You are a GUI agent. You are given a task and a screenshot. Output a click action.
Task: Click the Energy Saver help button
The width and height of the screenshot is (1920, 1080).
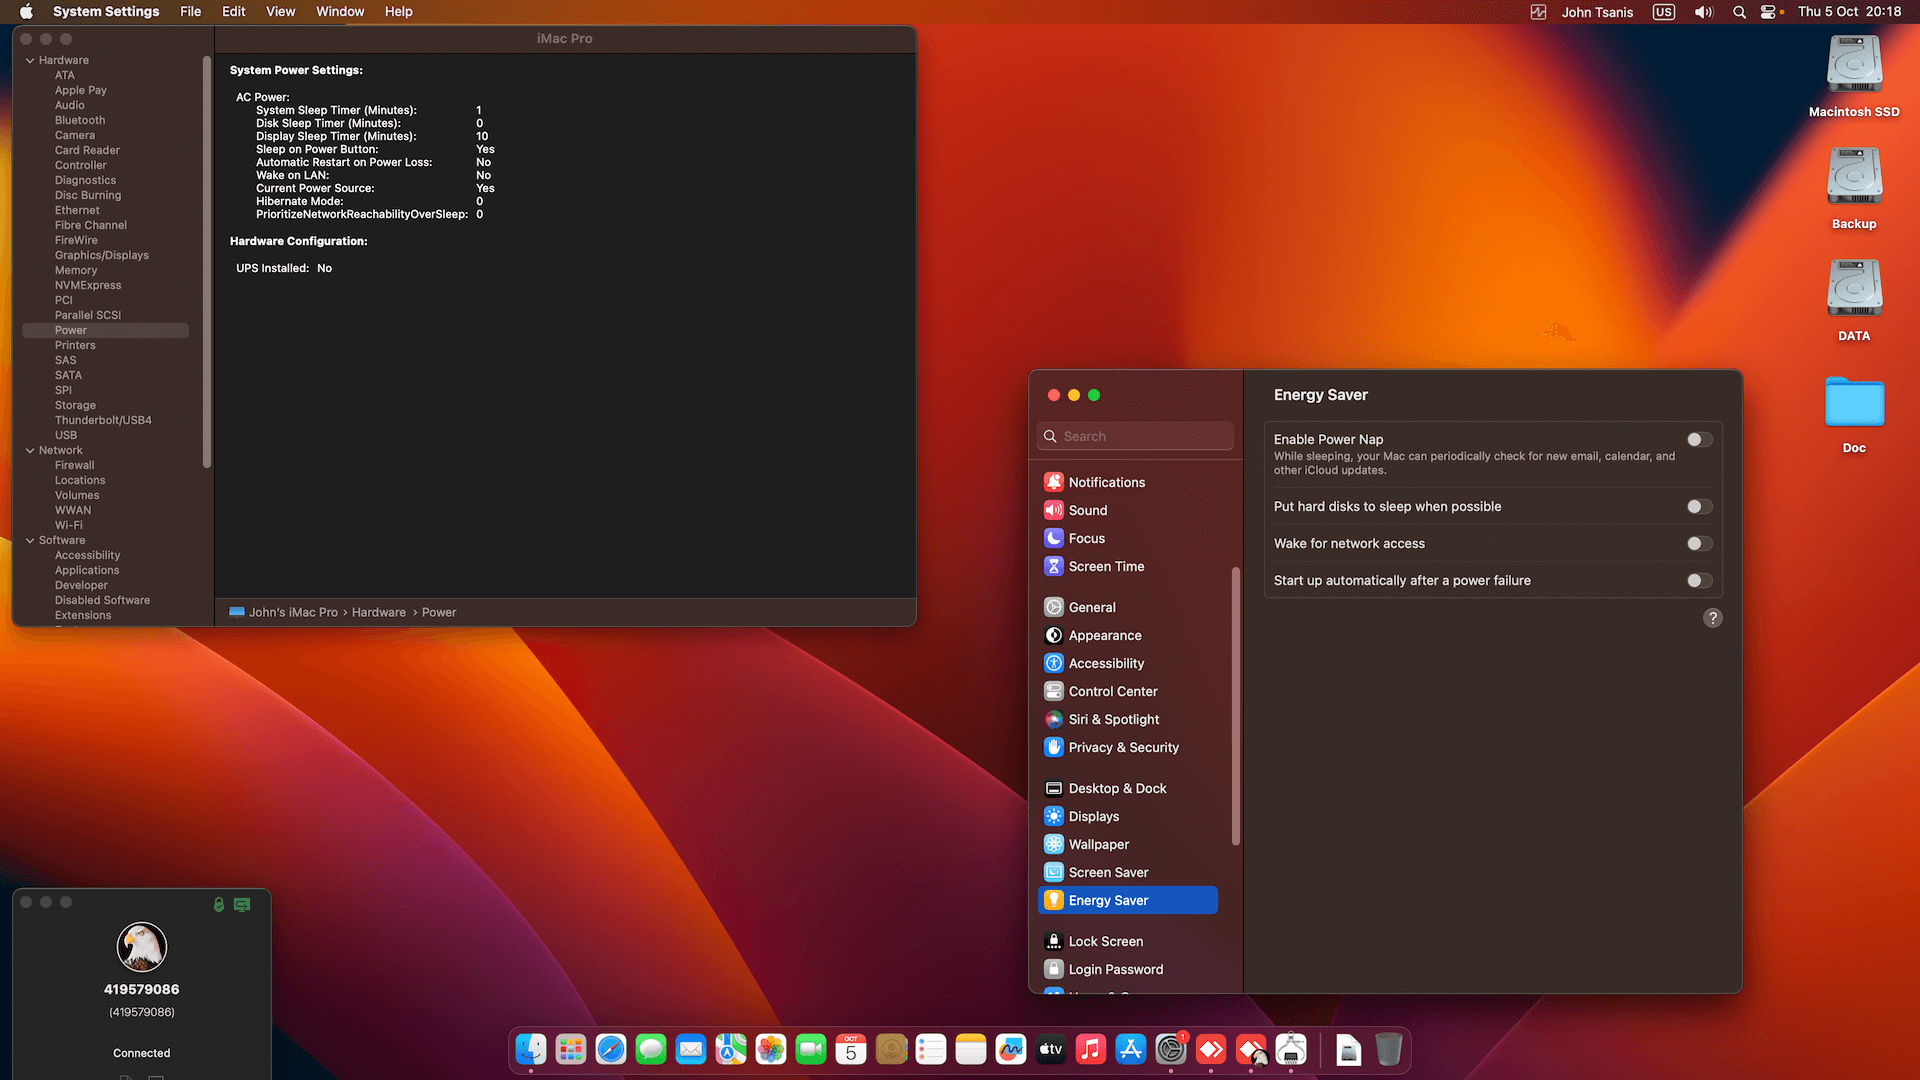coord(1712,618)
